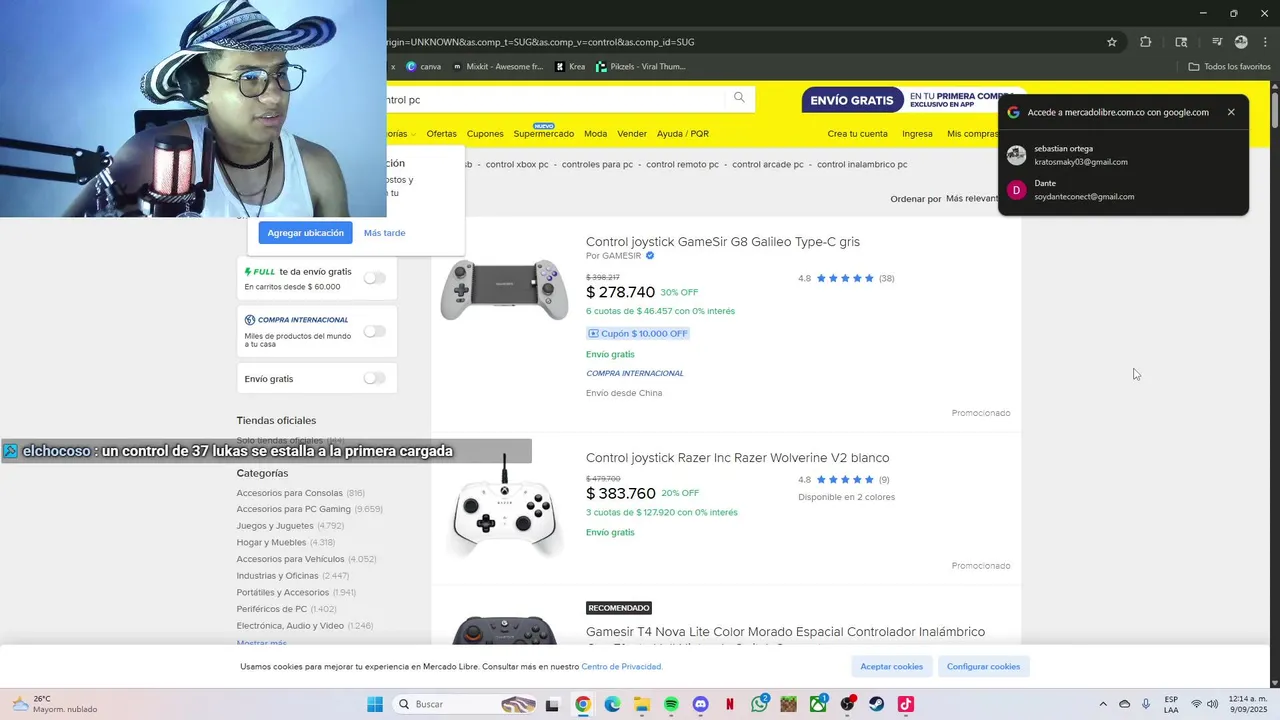The height and width of the screenshot is (720, 1280).
Task: Open the Supermercado menu item
Action: click(543, 134)
